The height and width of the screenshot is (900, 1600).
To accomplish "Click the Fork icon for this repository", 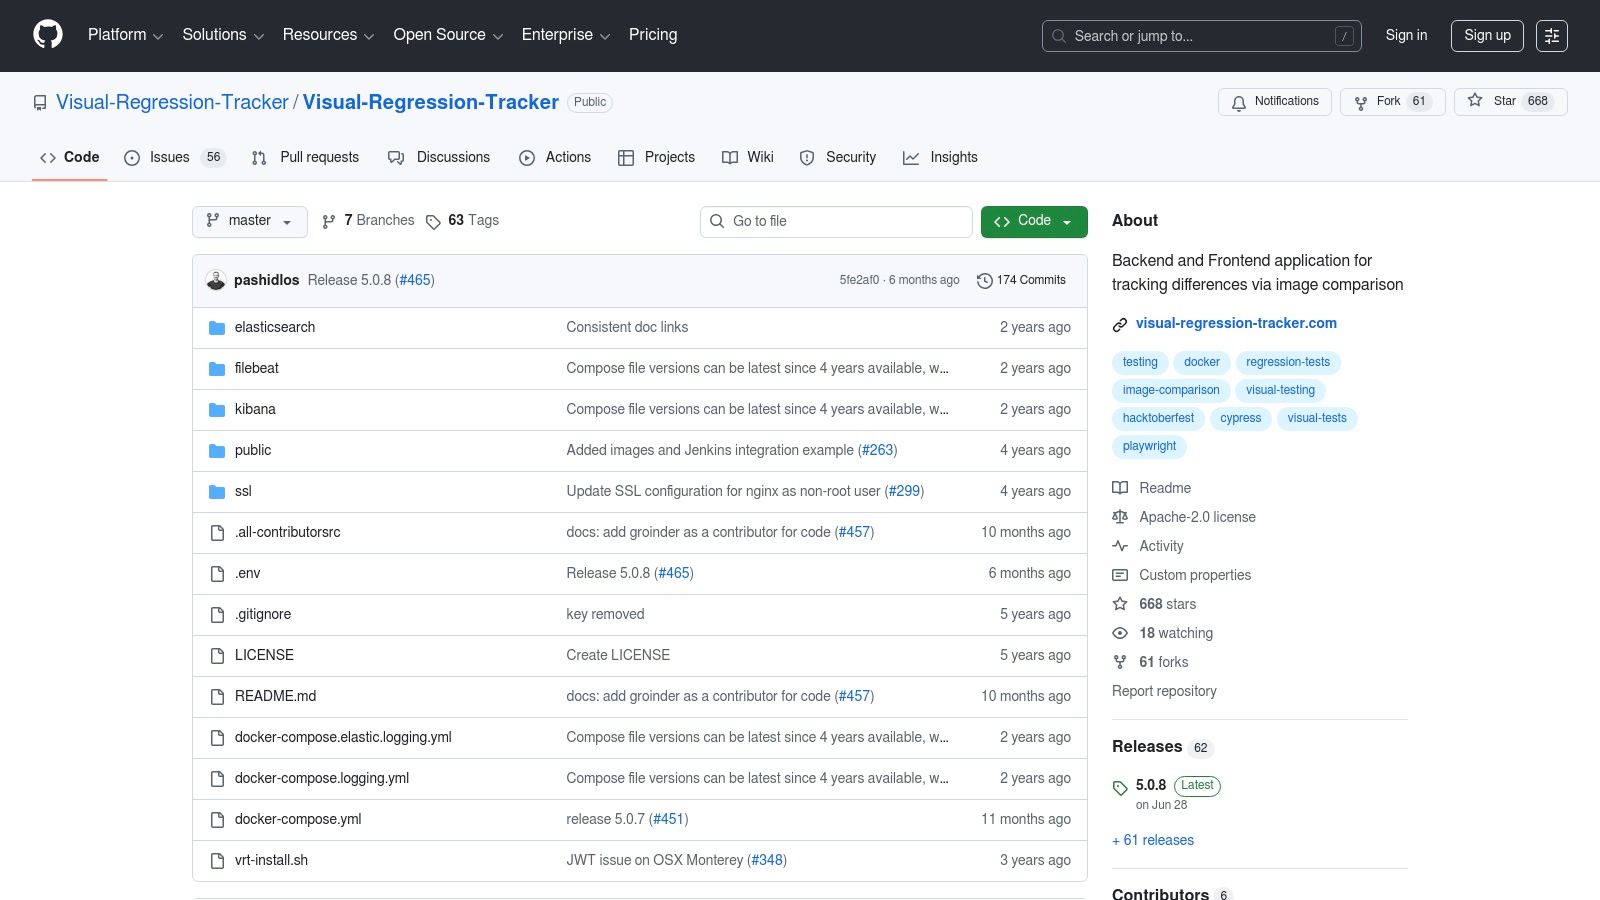I will [1360, 102].
